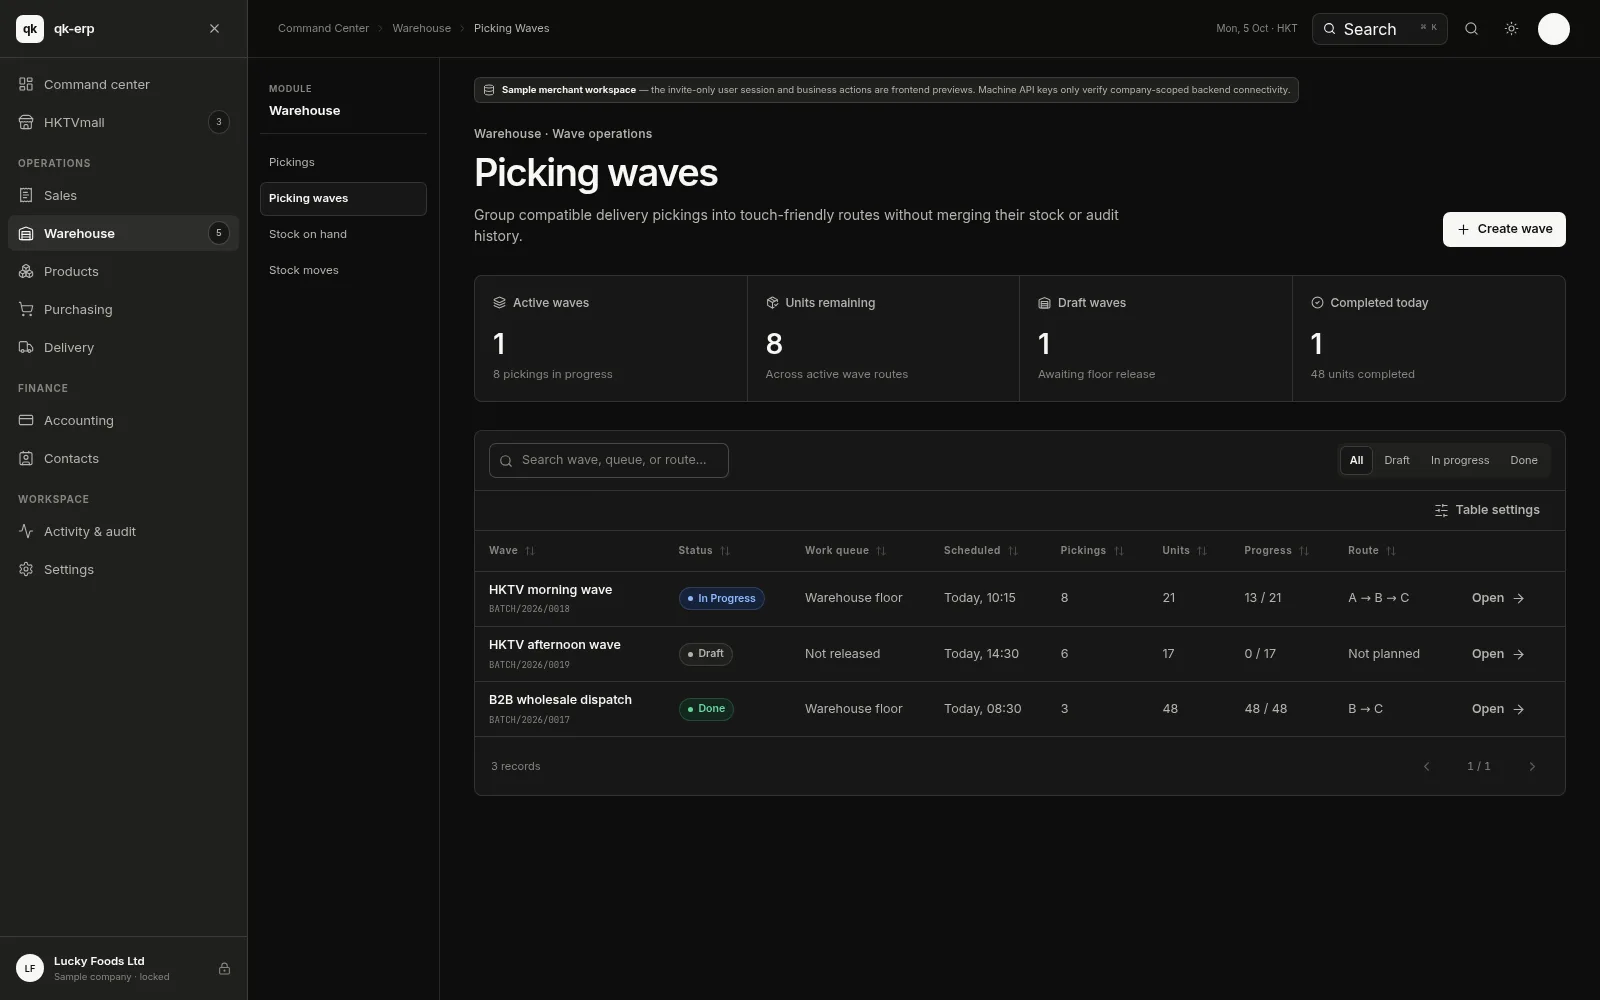Sort by the Wave column

point(512,551)
